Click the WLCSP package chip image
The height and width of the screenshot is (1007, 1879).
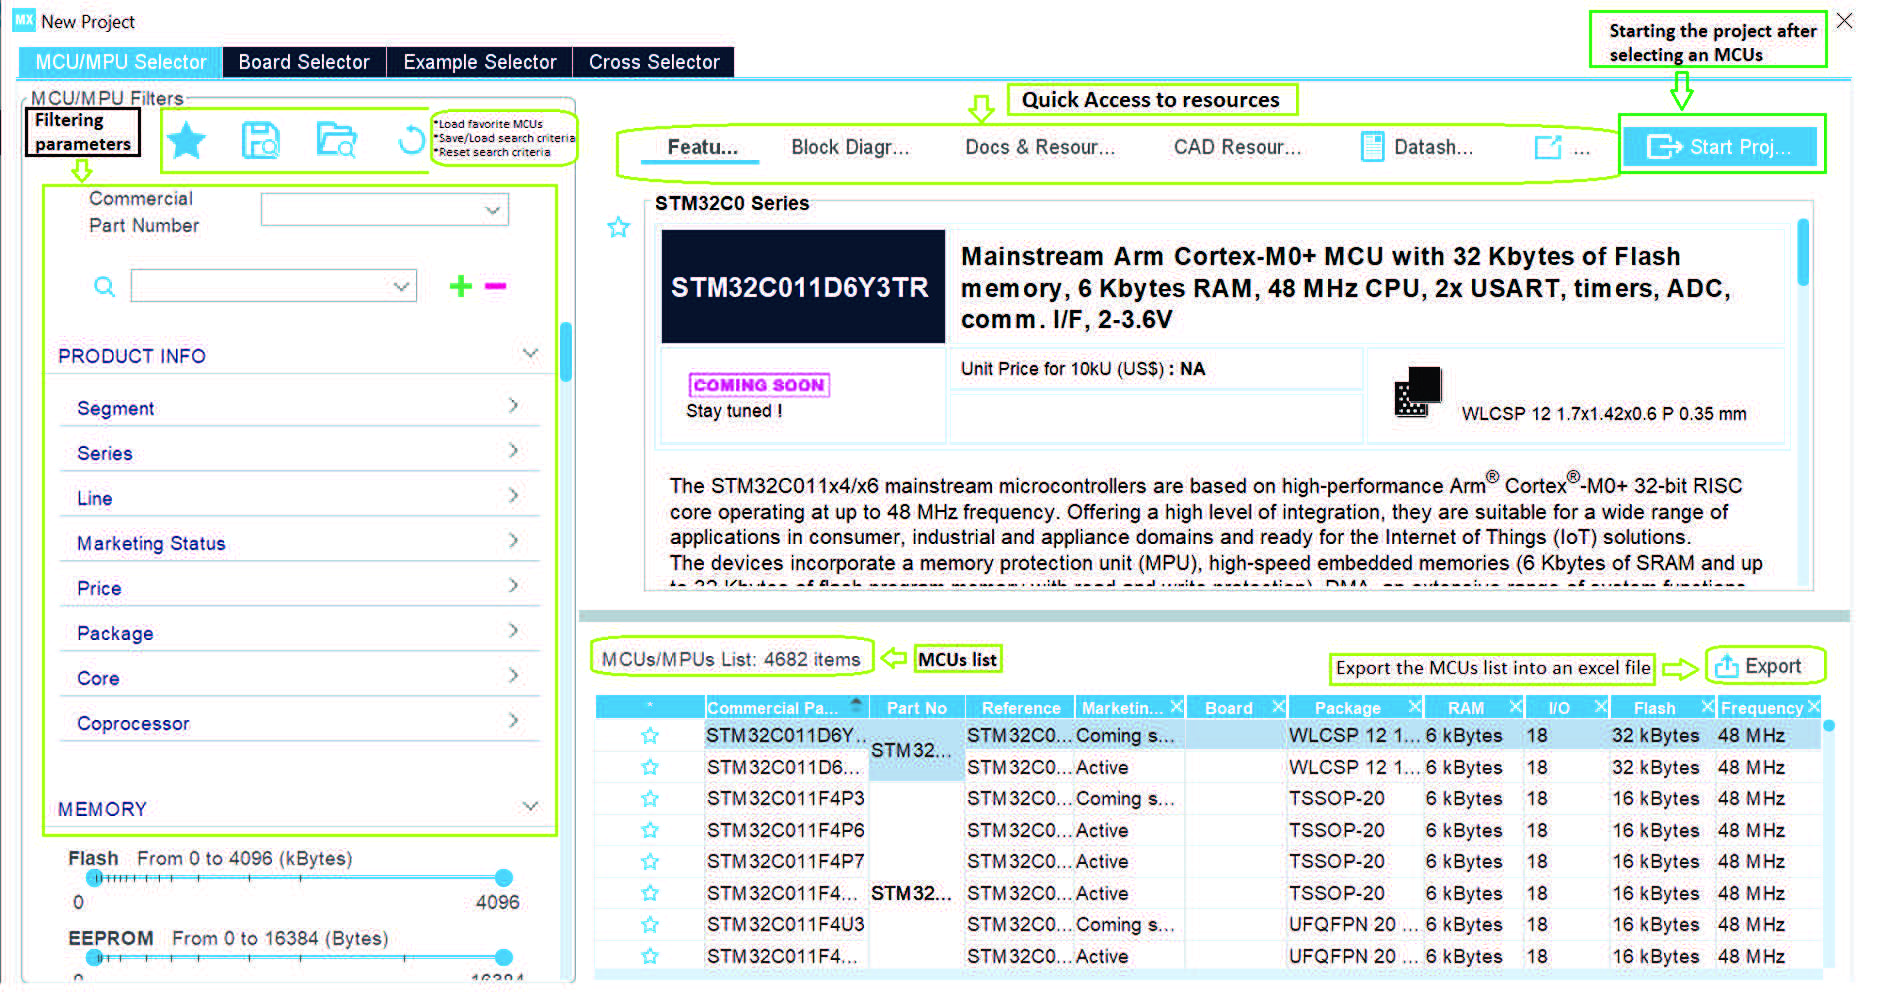(1417, 392)
